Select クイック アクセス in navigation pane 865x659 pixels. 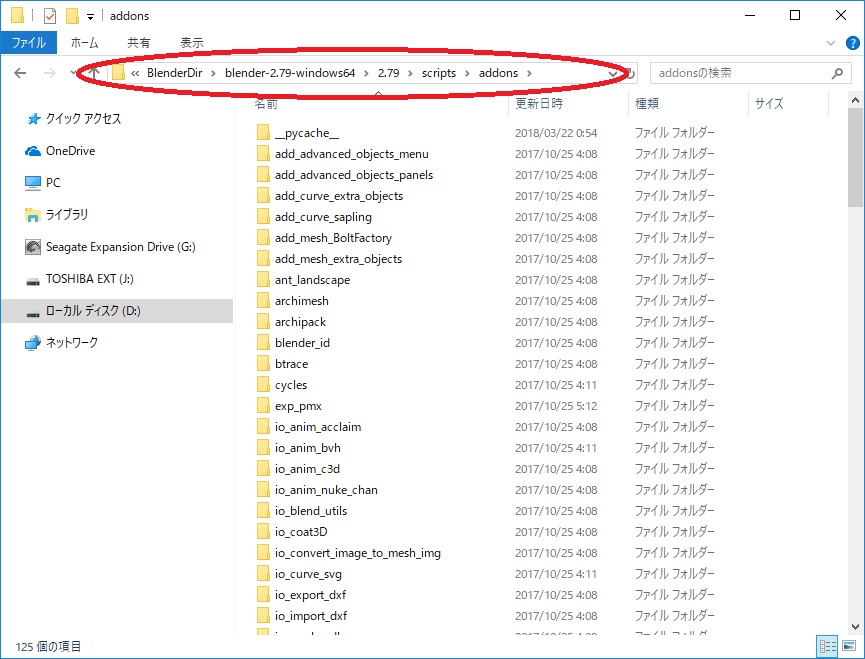83,119
